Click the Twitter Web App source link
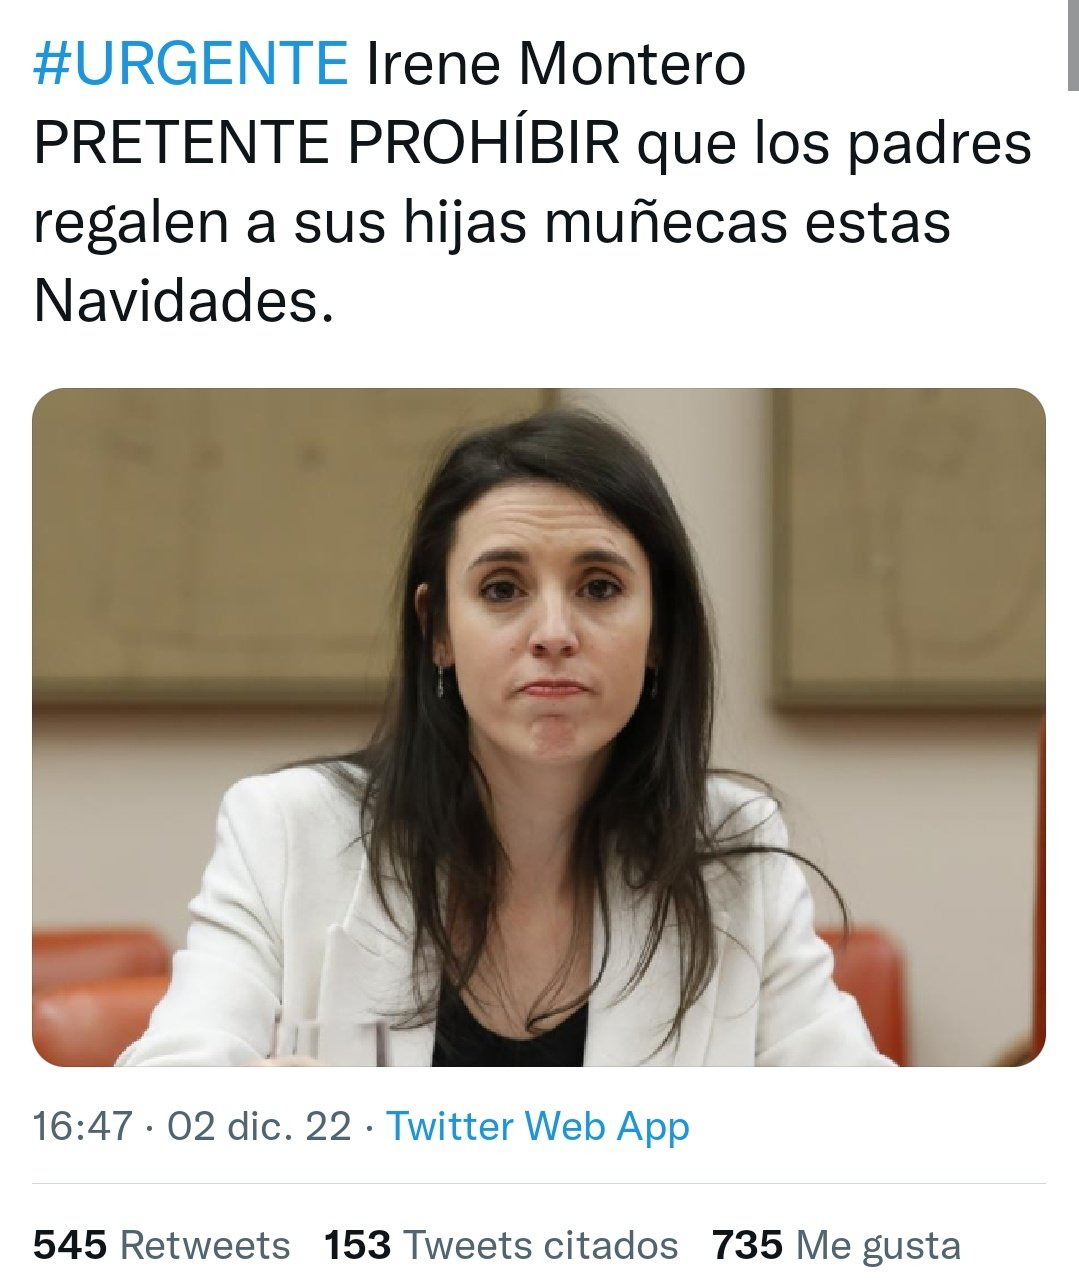 (538, 1126)
